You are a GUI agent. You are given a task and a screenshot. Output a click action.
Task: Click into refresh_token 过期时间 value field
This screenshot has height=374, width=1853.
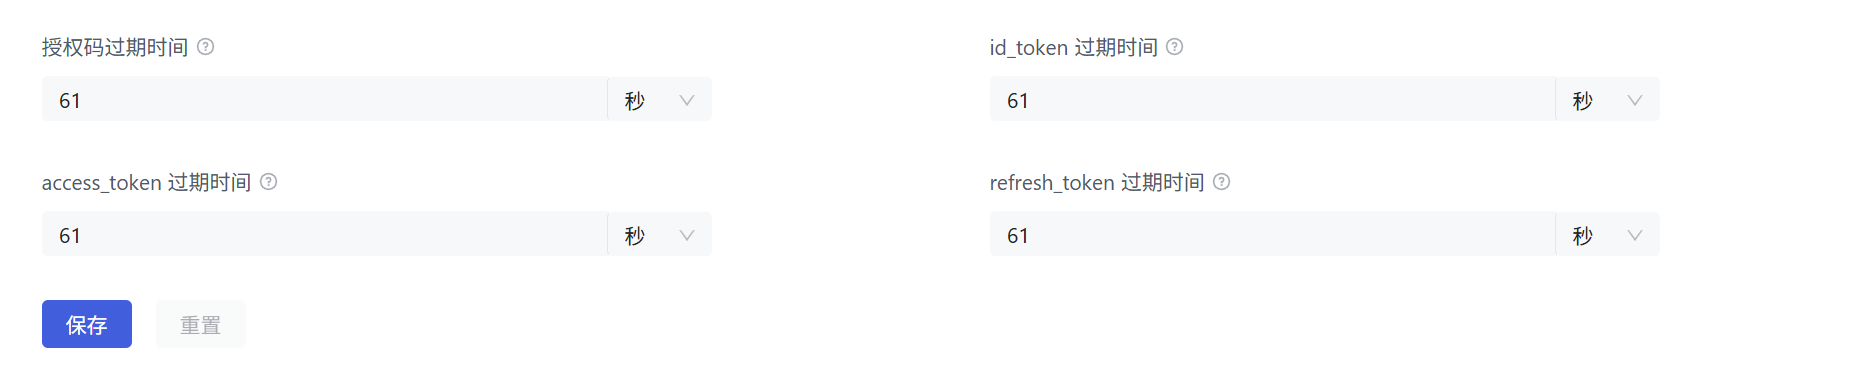[x=1272, y=234]
